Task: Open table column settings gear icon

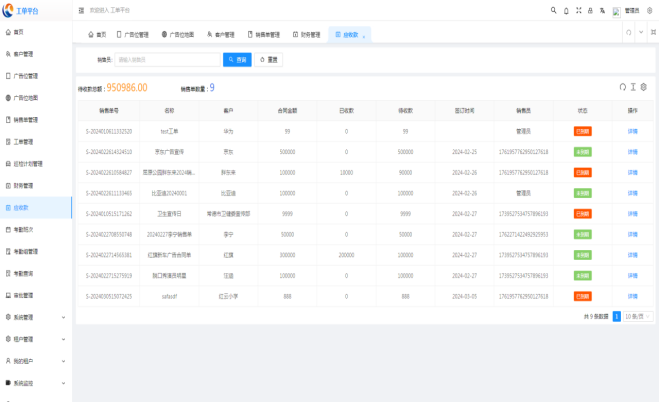Action: [x=644, y=87]
